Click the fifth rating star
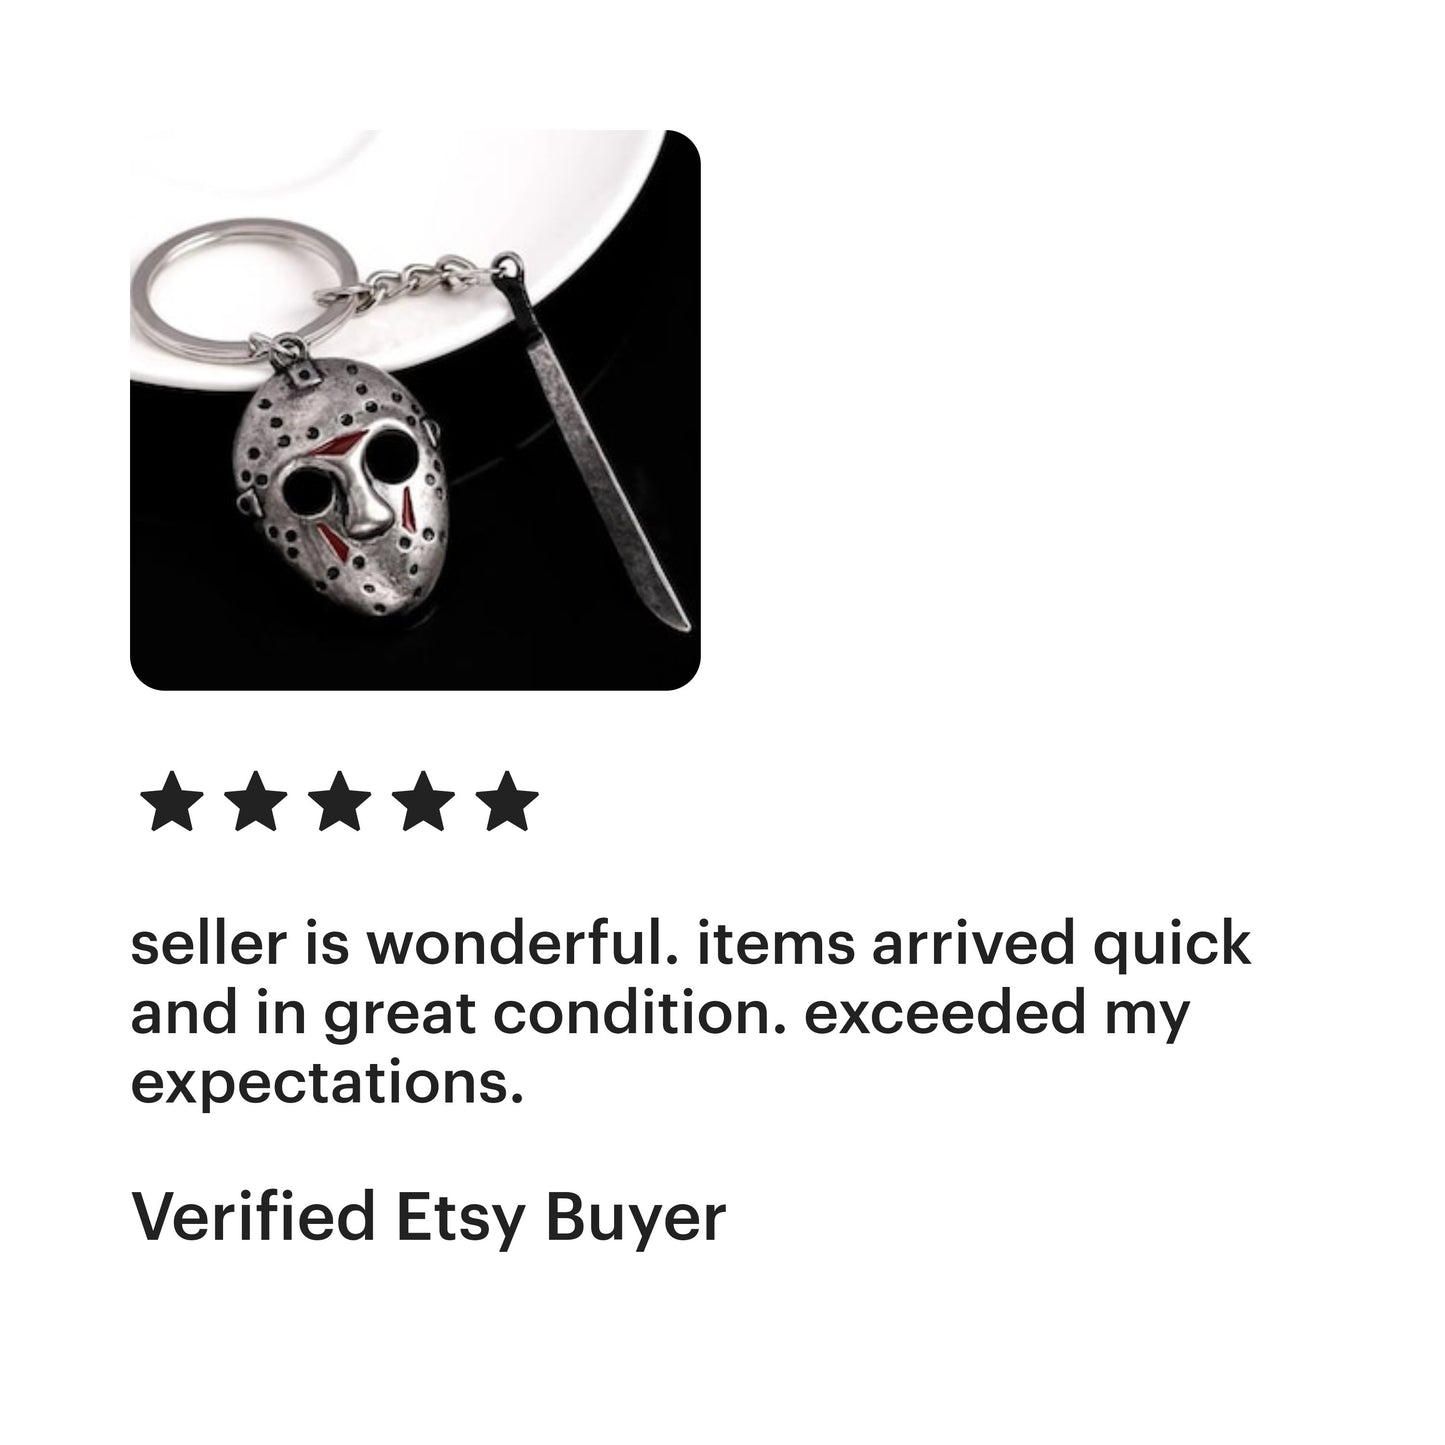Image resolution: width=1445 pixels, height=1445 pixels. click(506, 801)
